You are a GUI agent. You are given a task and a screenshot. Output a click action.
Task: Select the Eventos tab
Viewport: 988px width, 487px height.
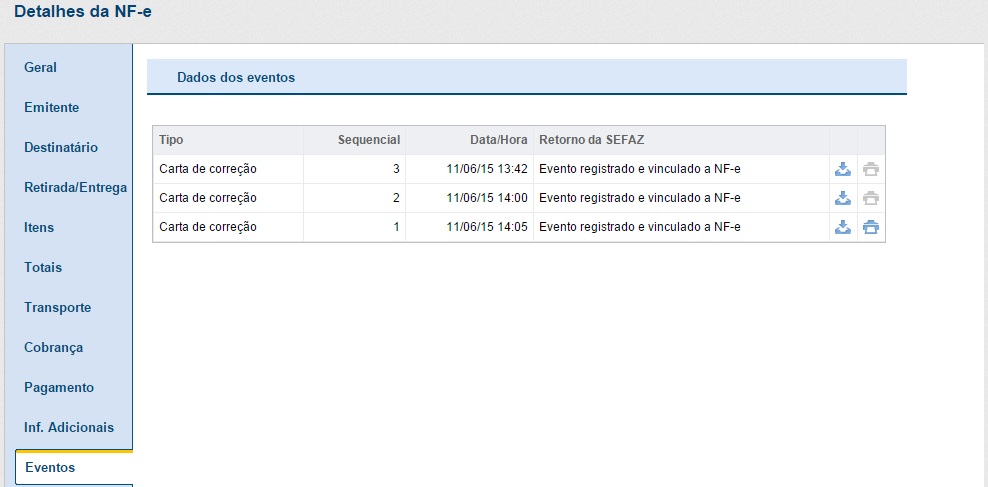point(50,468)
